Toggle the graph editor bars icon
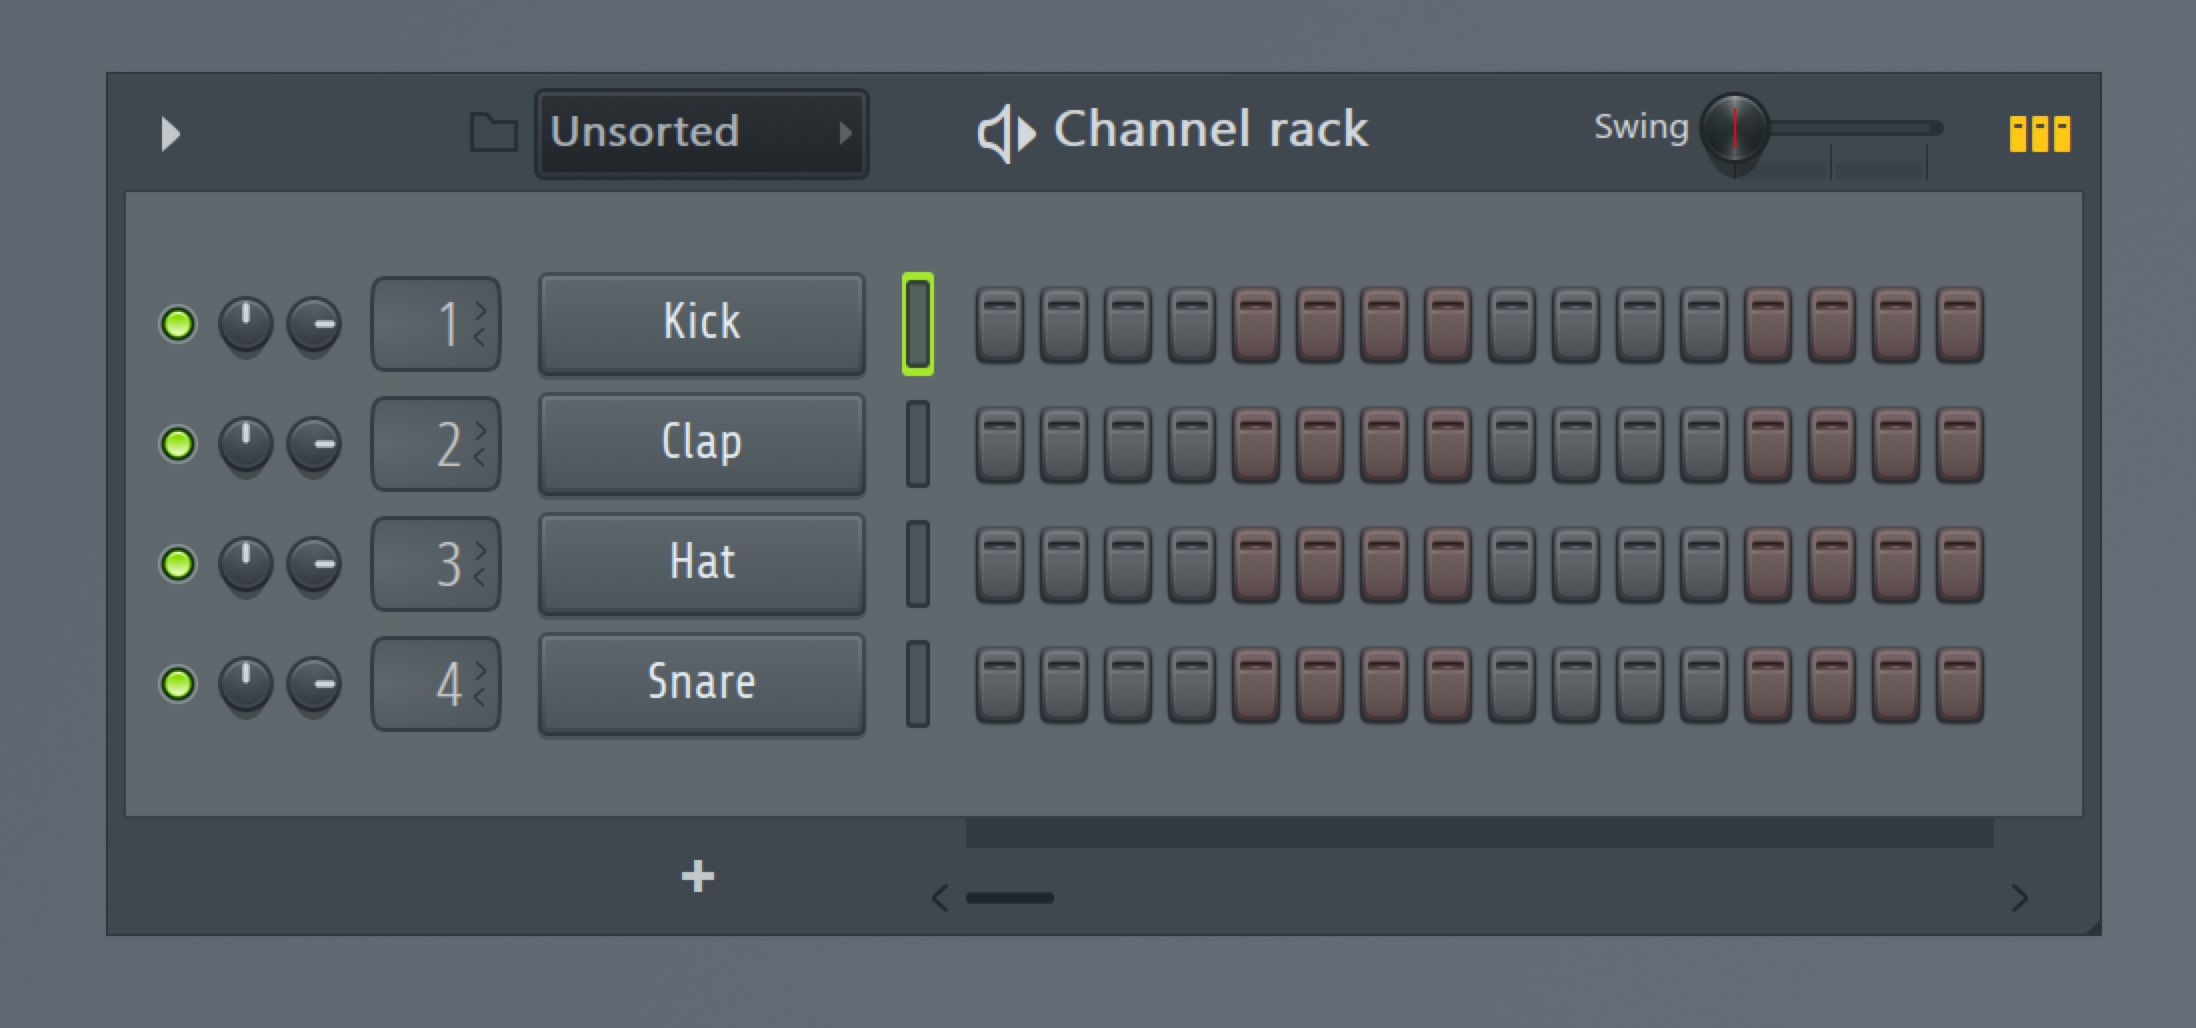This screenshot has height=1028, width=2196. [2040, 133]
